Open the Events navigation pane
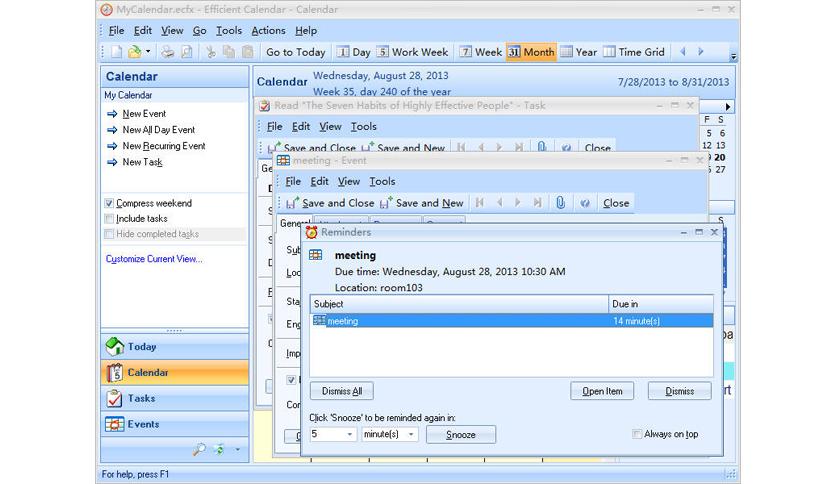The height and width of the screenshot is (484, 836). [174, 424]
